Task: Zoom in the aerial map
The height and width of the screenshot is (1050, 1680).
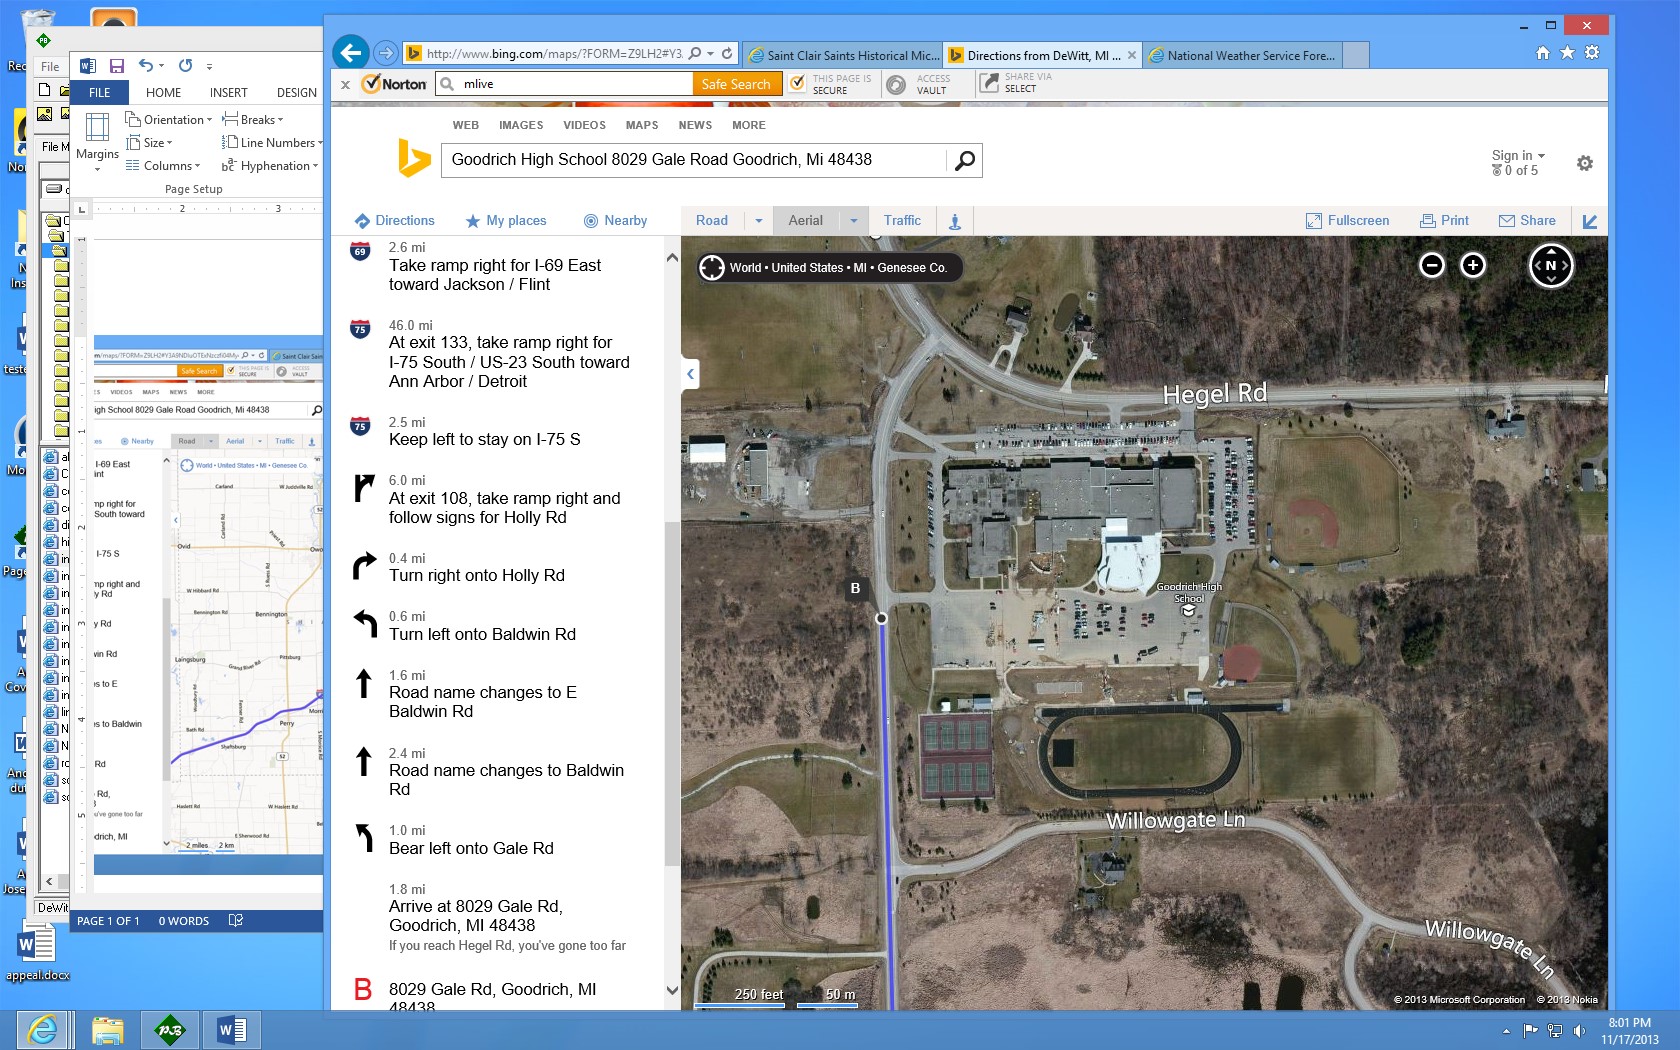Action: (1473, 265)
